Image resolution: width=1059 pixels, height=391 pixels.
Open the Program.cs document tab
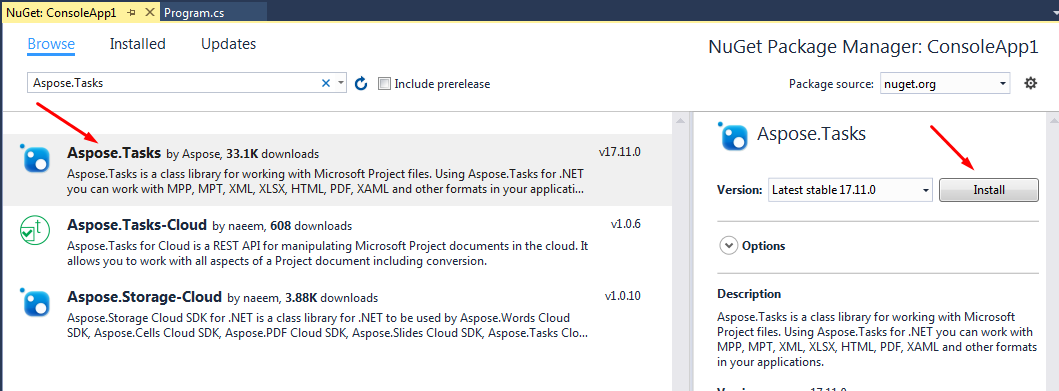coord(196,12)
